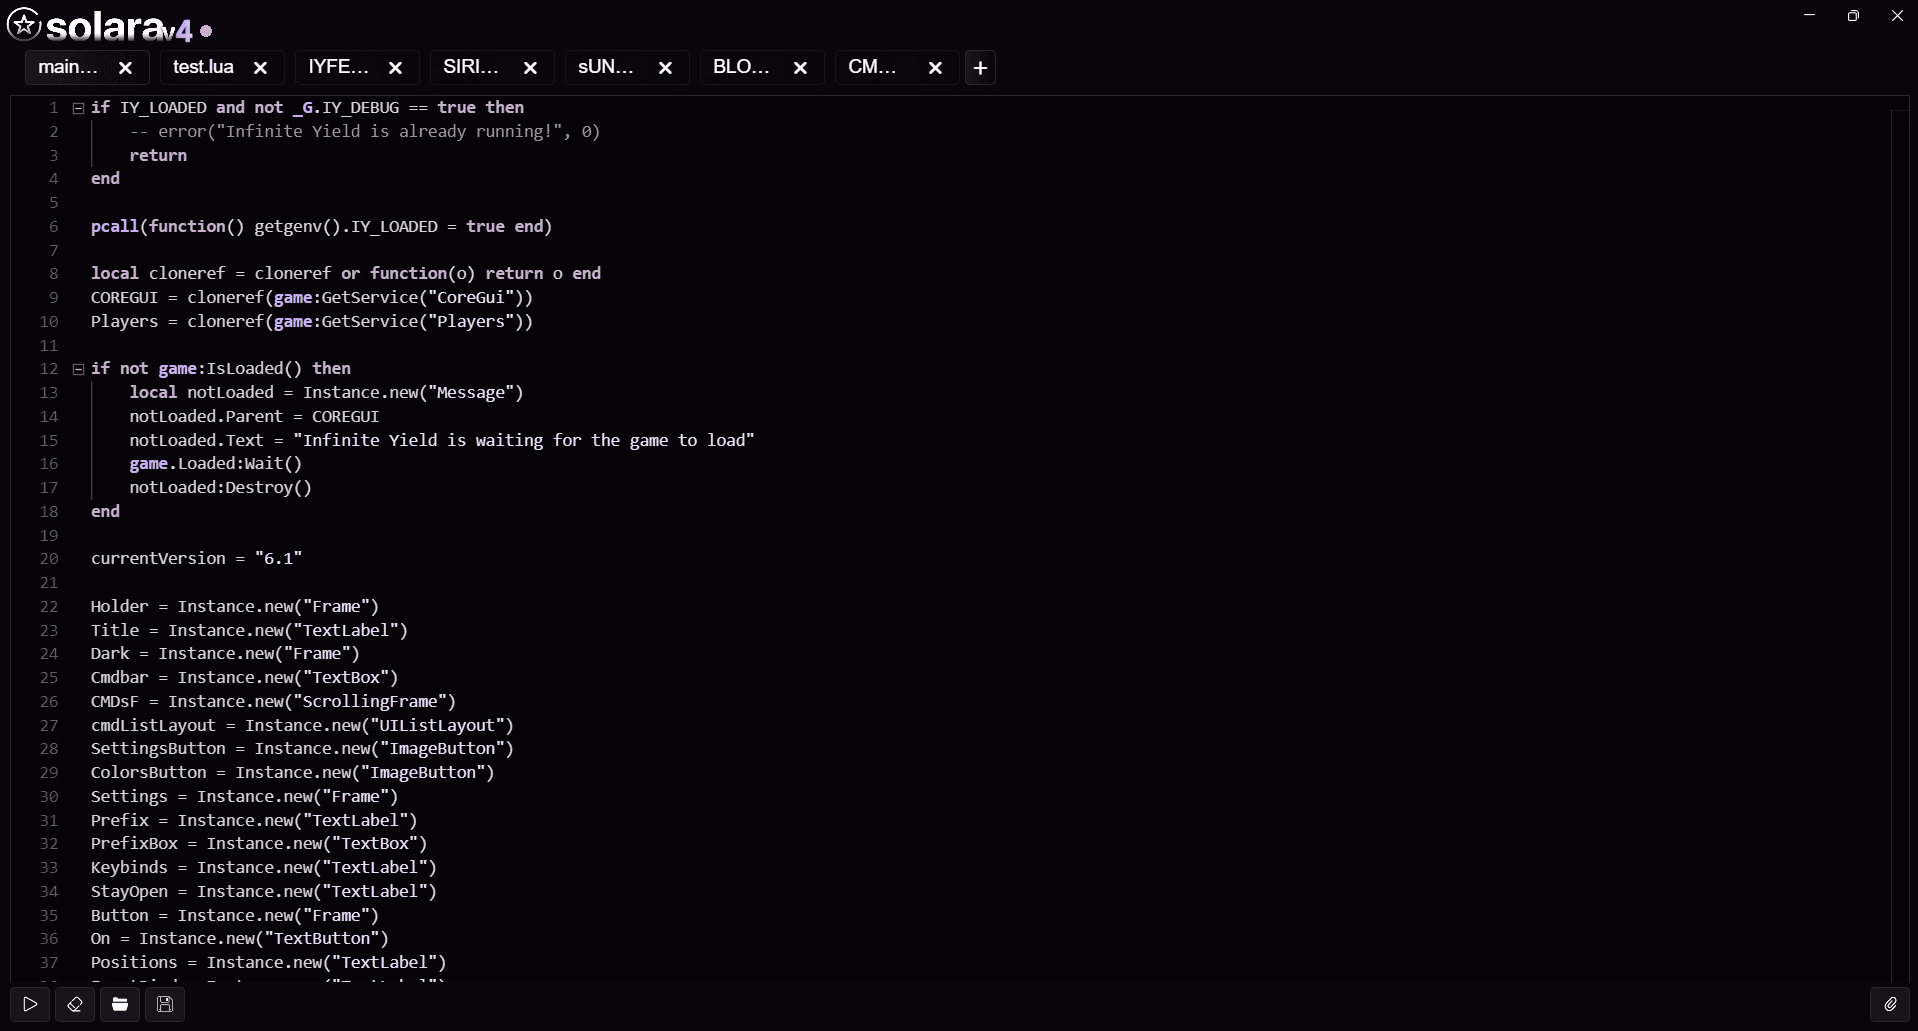The width and height of the screenshot is (1918, 1031).
Task: Minimize the Solara window
Action: point(1809,15)
